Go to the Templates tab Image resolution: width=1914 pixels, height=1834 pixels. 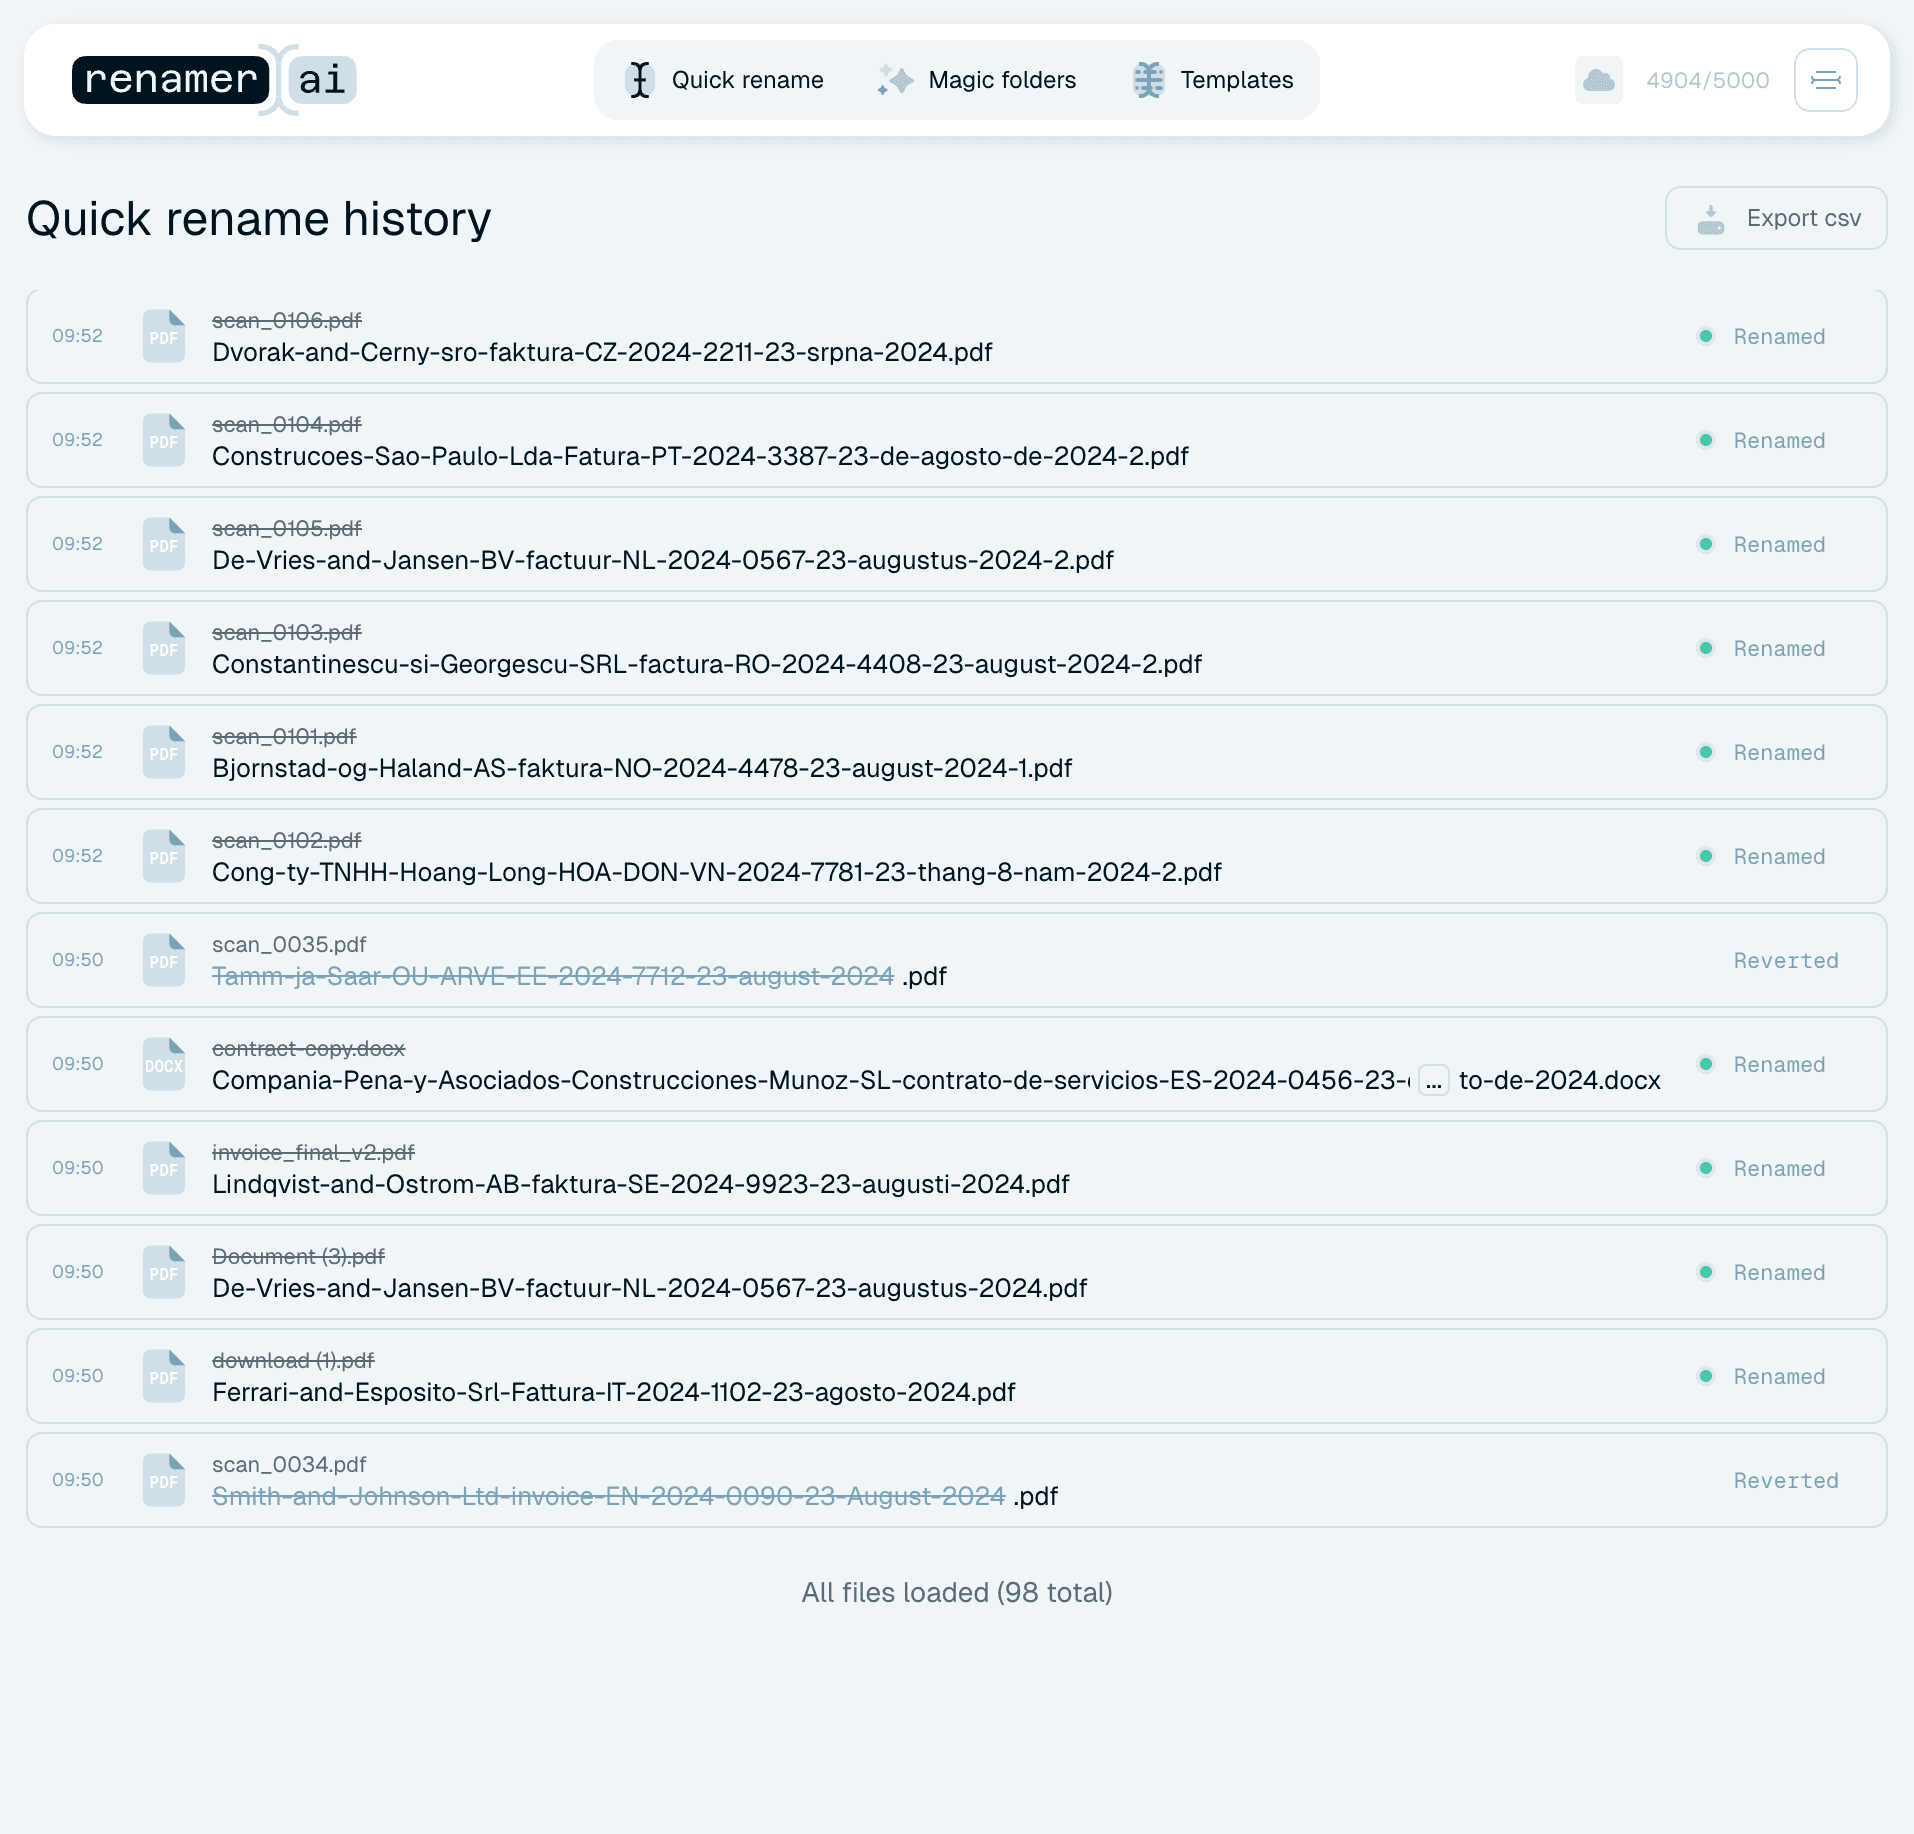1213,80
